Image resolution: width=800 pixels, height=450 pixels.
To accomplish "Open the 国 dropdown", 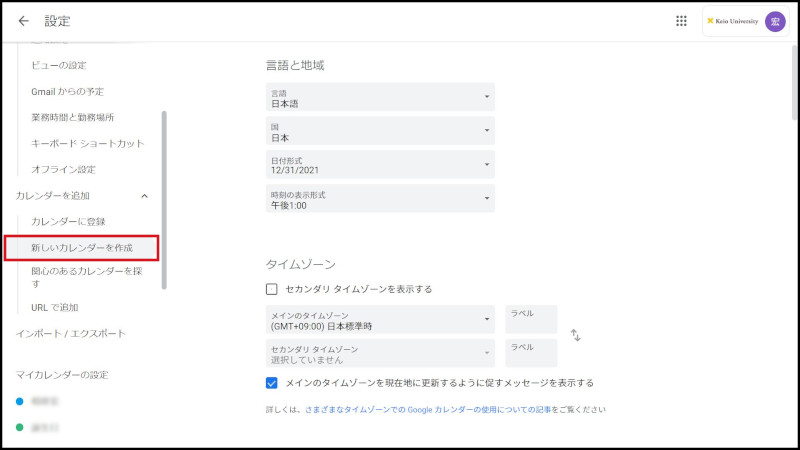I will [380, 131].
